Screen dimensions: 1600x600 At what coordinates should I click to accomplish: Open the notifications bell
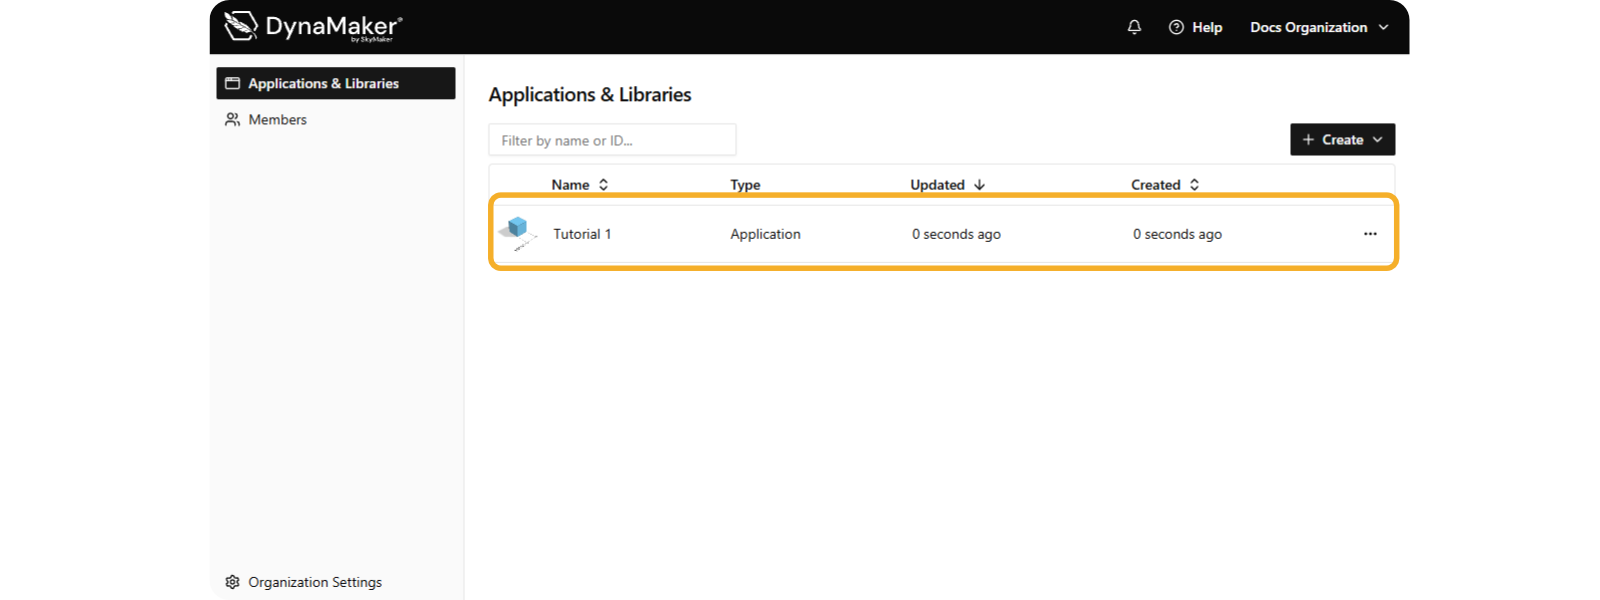[1134, 27]
